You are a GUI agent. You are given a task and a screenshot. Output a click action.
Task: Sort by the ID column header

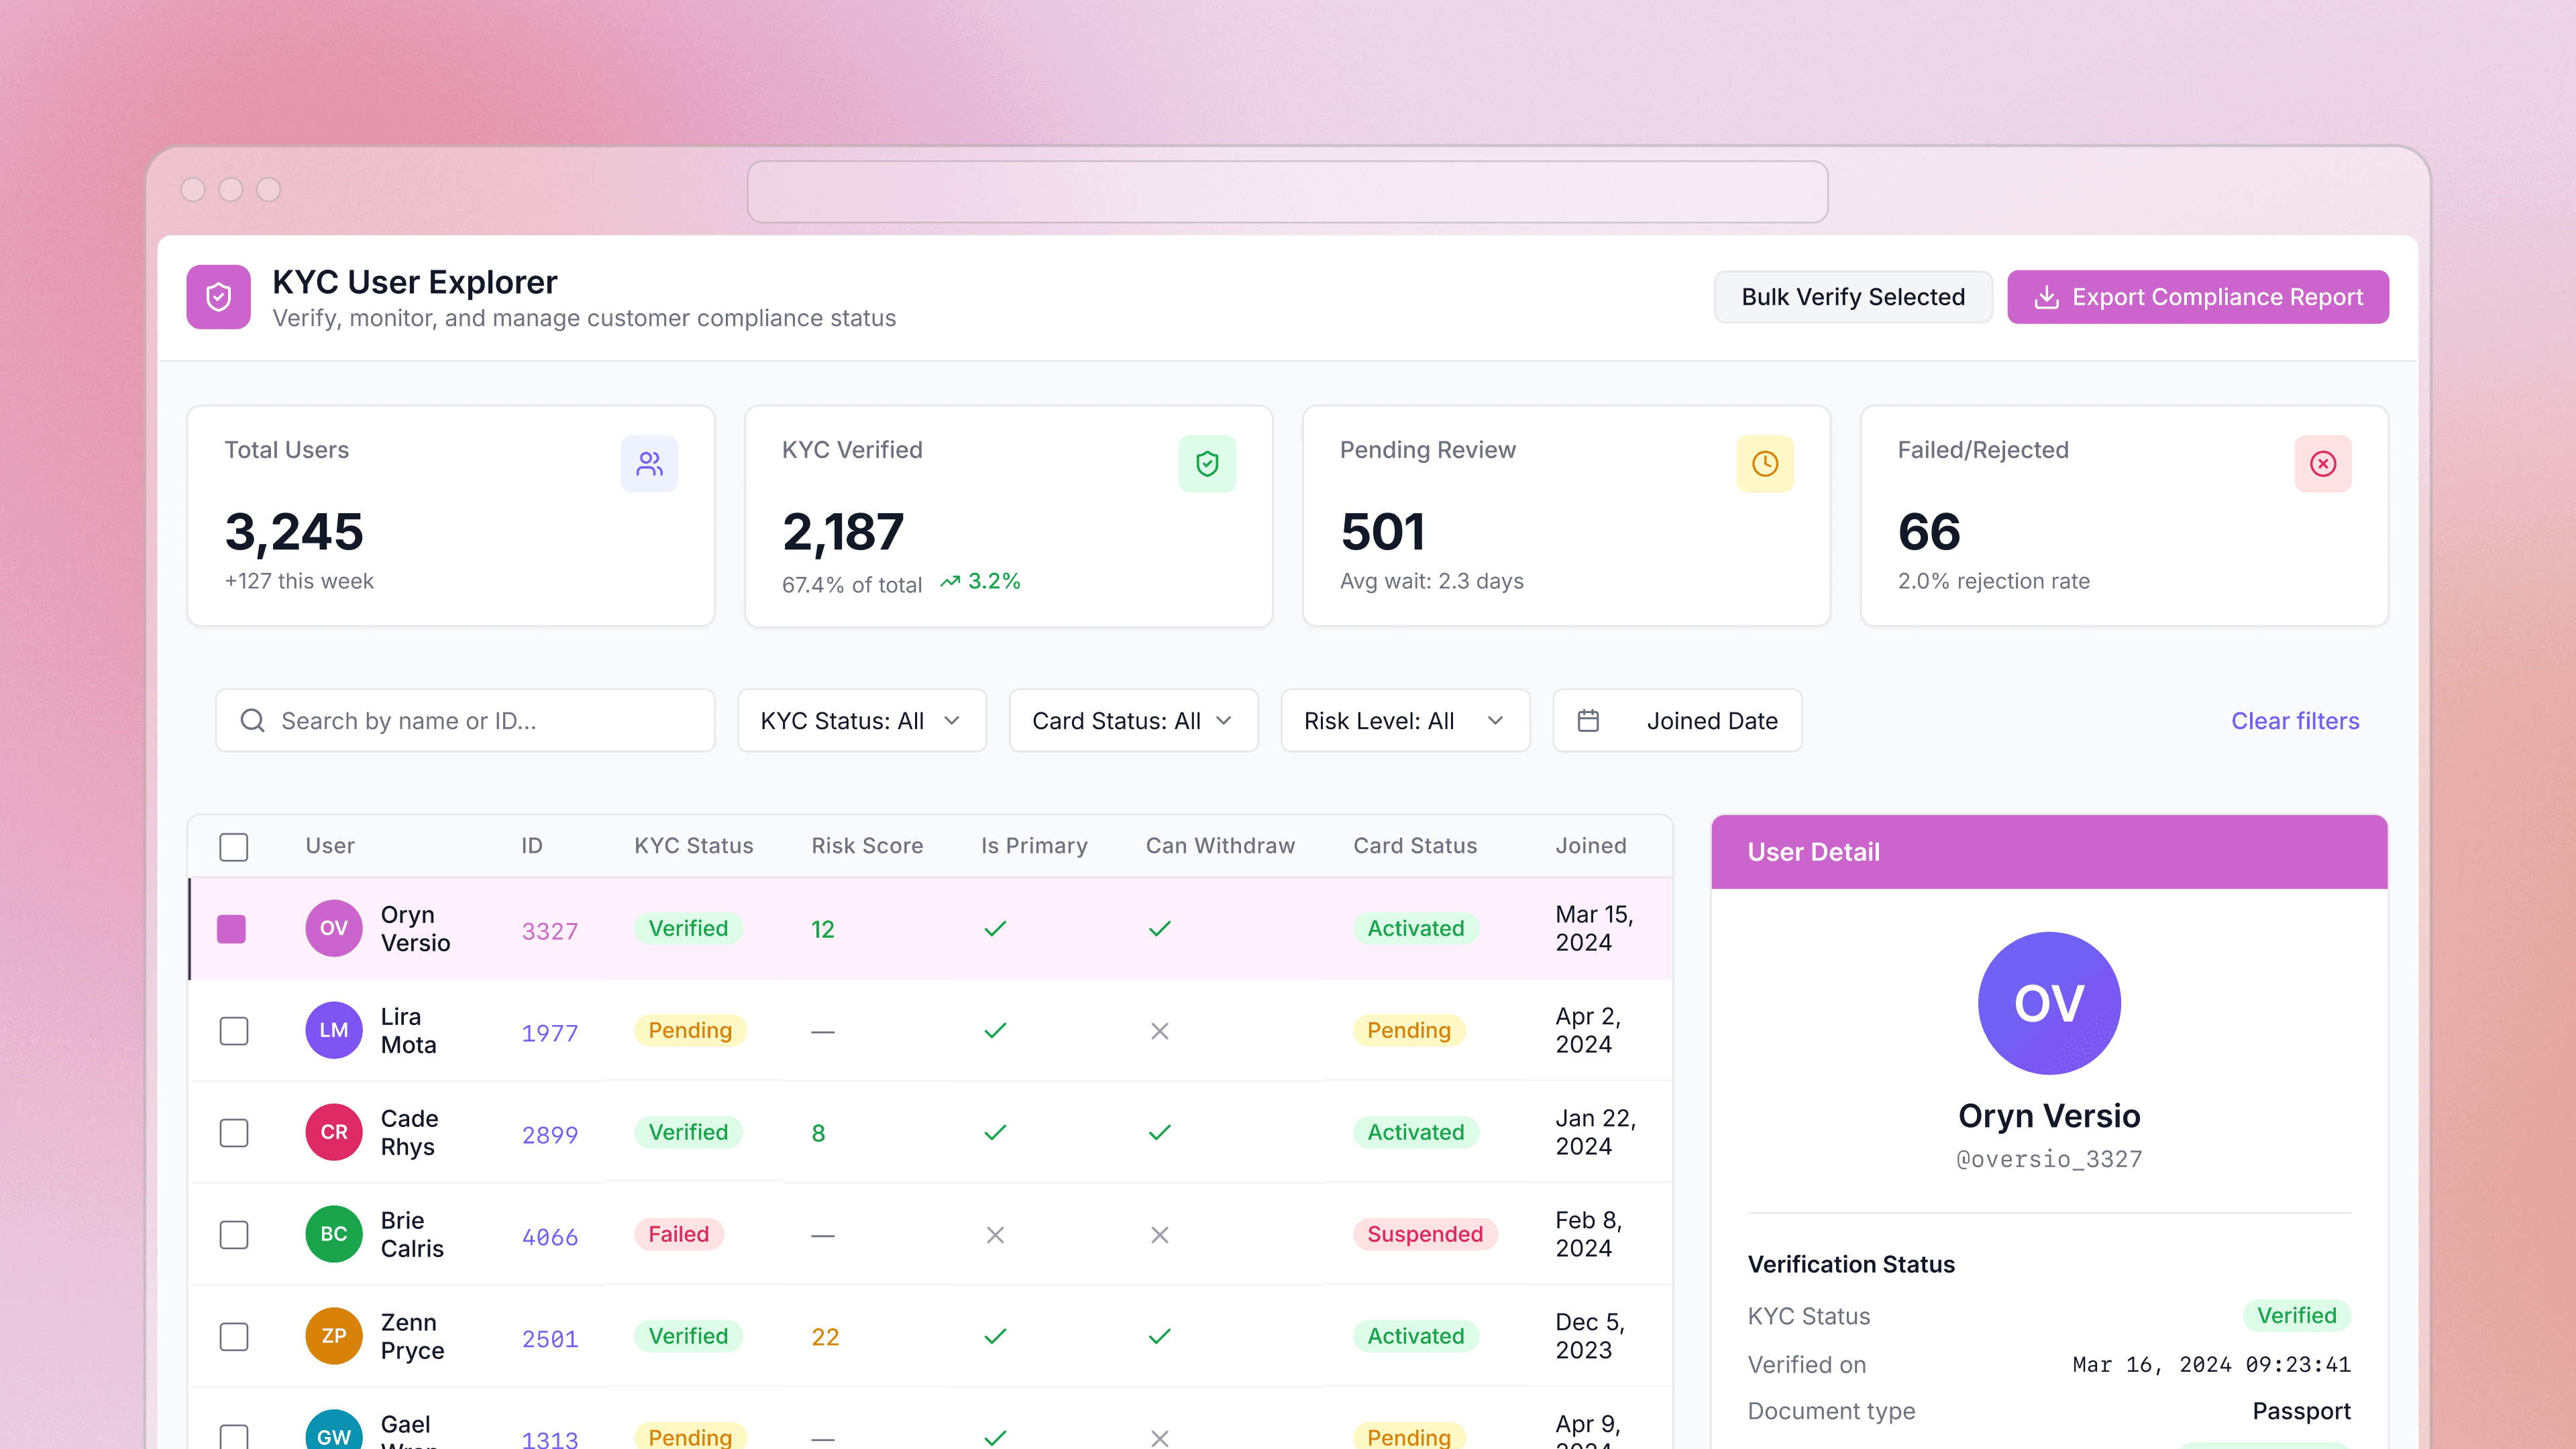point(532,846)
